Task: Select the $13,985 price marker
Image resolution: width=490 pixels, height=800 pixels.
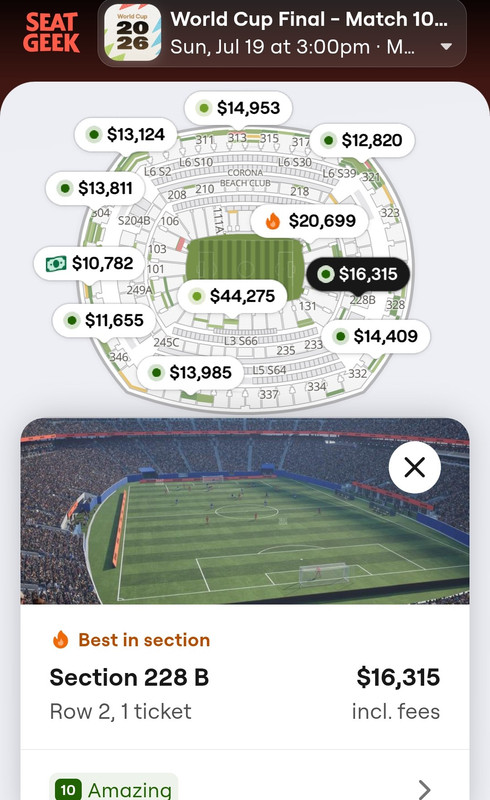Action: tap(190, 373)
